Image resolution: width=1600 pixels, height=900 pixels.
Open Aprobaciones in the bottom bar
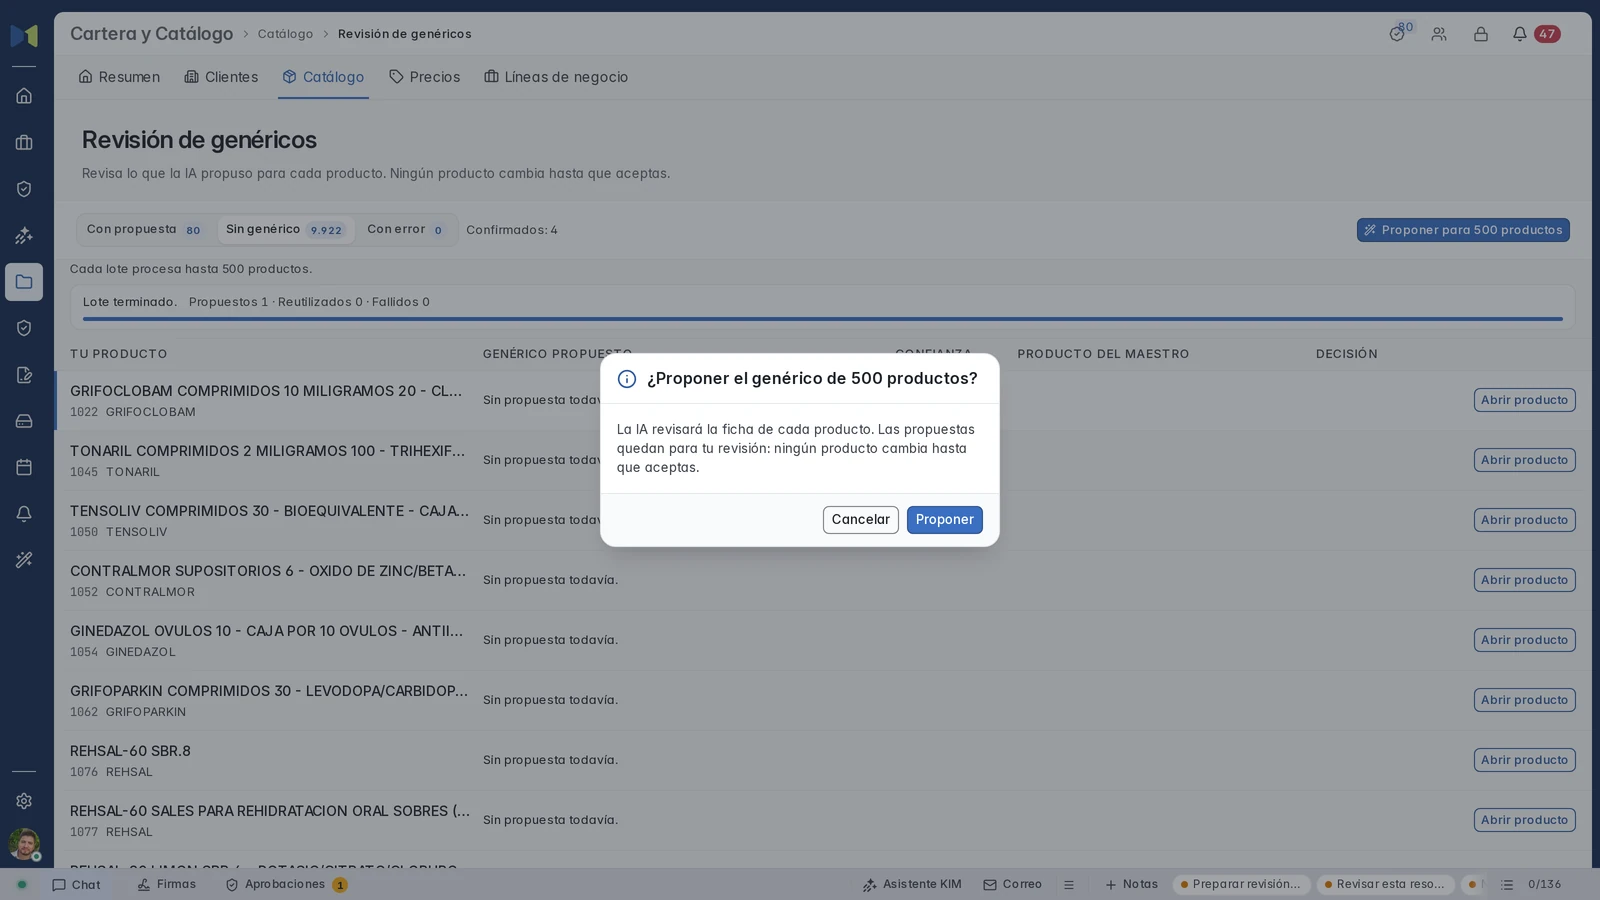286,885
